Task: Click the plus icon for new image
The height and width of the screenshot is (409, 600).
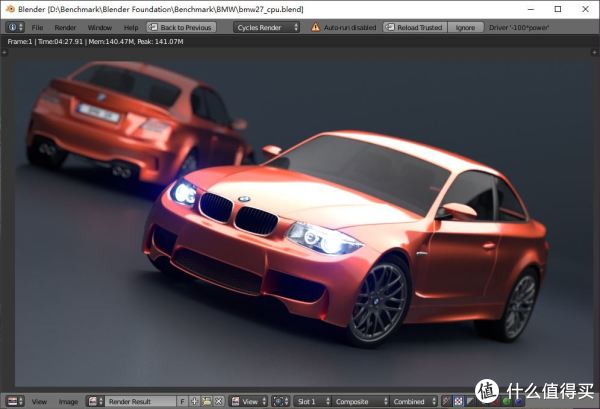Action: tap(194, 401)
